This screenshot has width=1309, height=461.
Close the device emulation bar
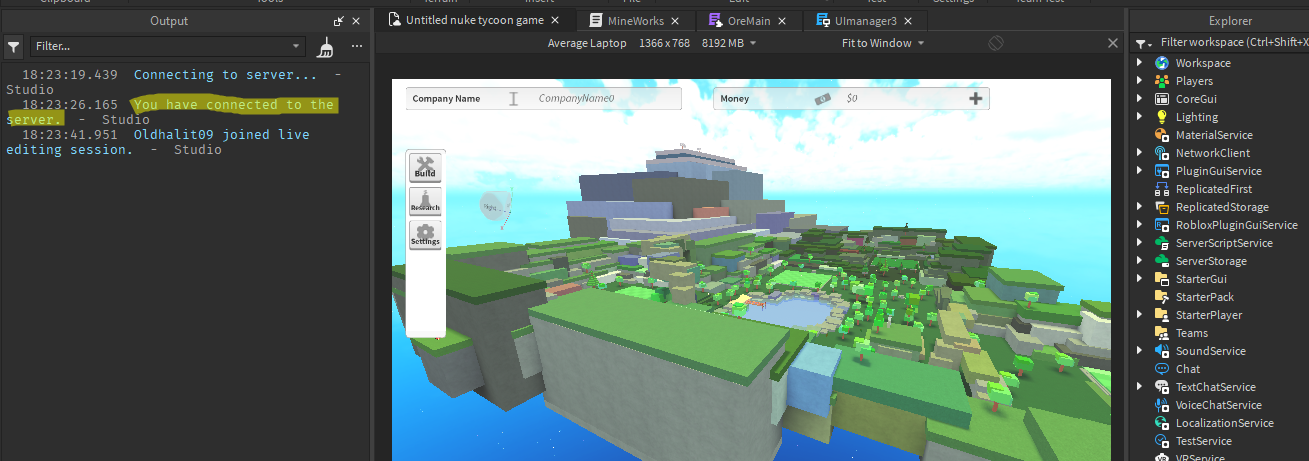click(x=1113, y=43)
